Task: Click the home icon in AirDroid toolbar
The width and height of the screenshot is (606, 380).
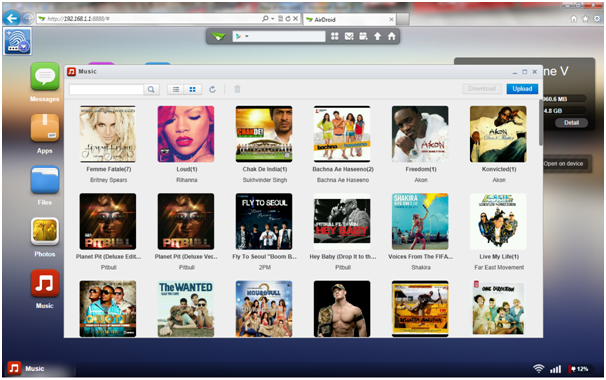Action: pos(392,36)
